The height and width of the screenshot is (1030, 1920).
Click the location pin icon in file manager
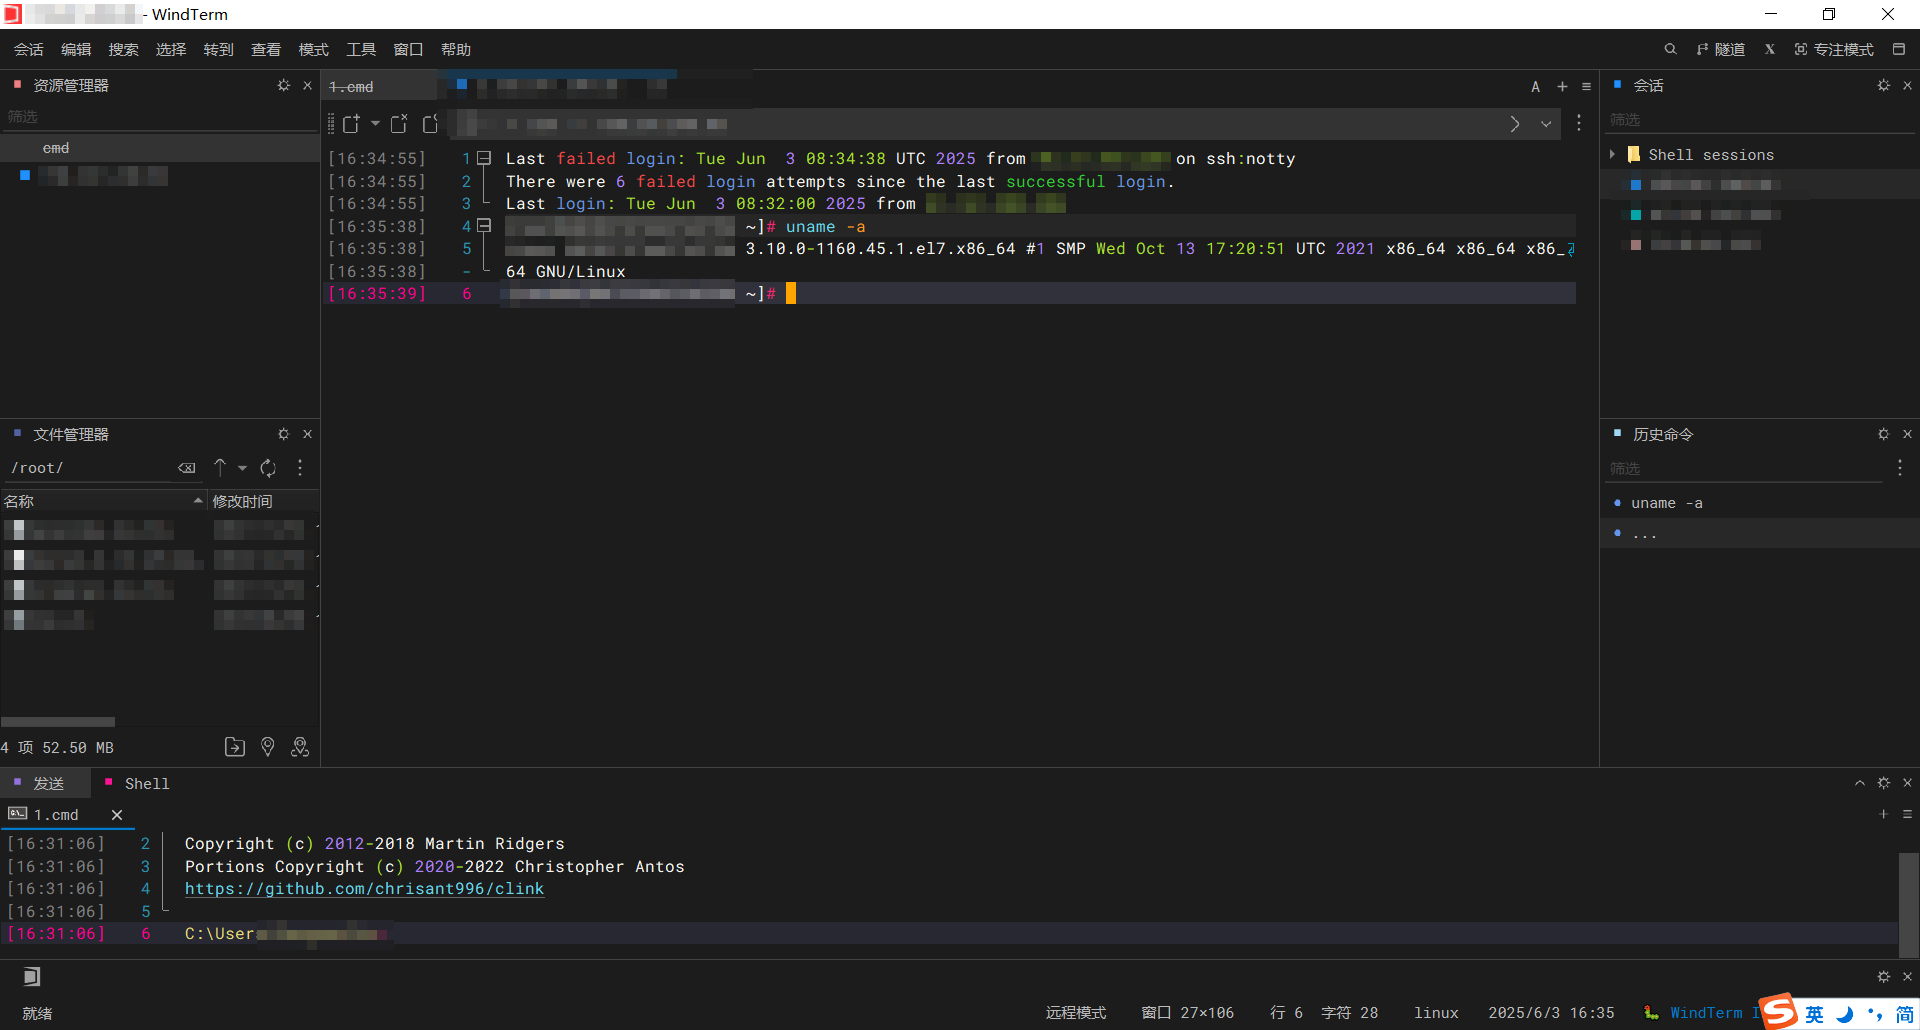point(267,747)
